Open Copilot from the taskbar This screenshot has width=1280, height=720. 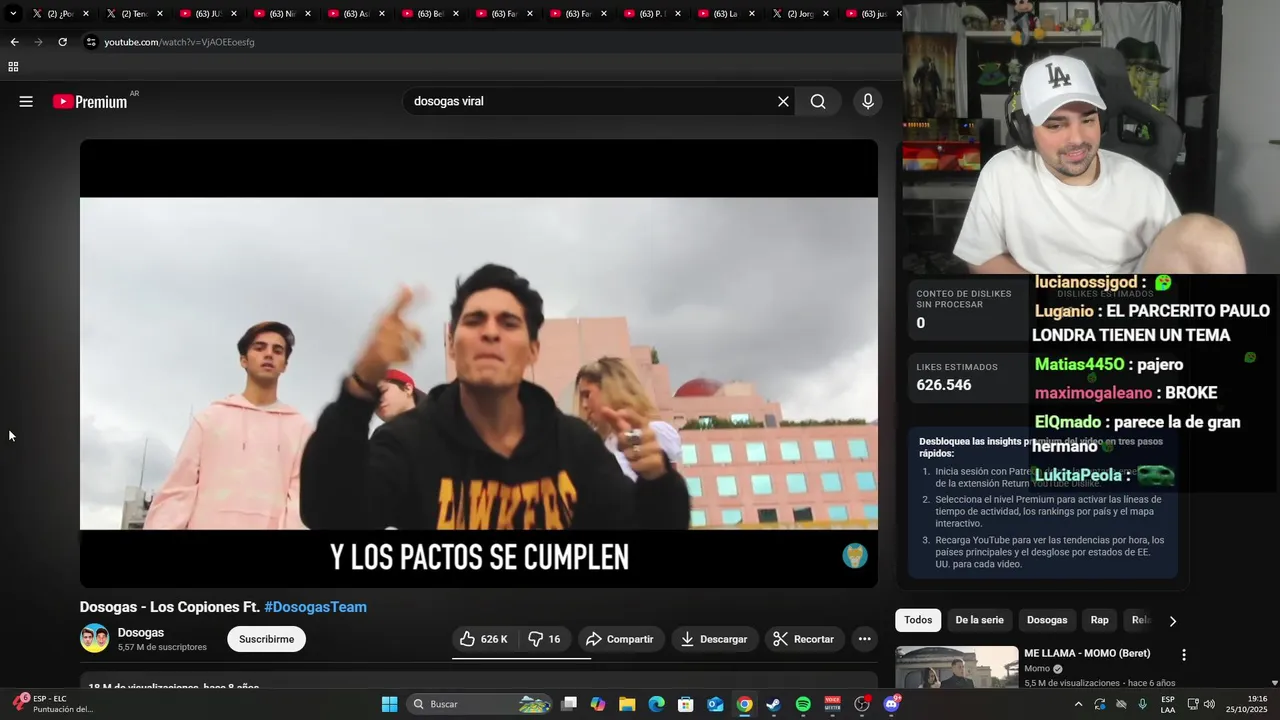click(x=598, y=704)
